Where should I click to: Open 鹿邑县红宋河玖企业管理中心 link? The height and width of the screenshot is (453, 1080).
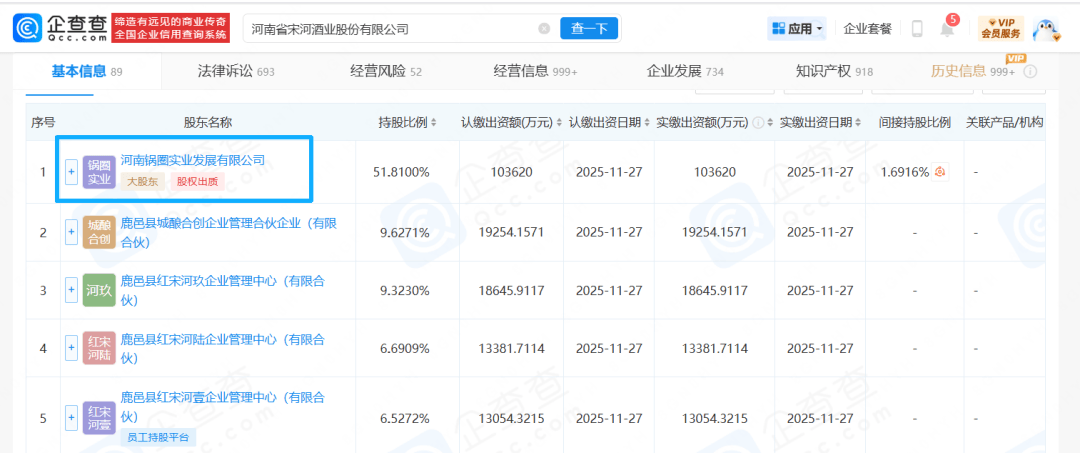click(x=222, y=291)
